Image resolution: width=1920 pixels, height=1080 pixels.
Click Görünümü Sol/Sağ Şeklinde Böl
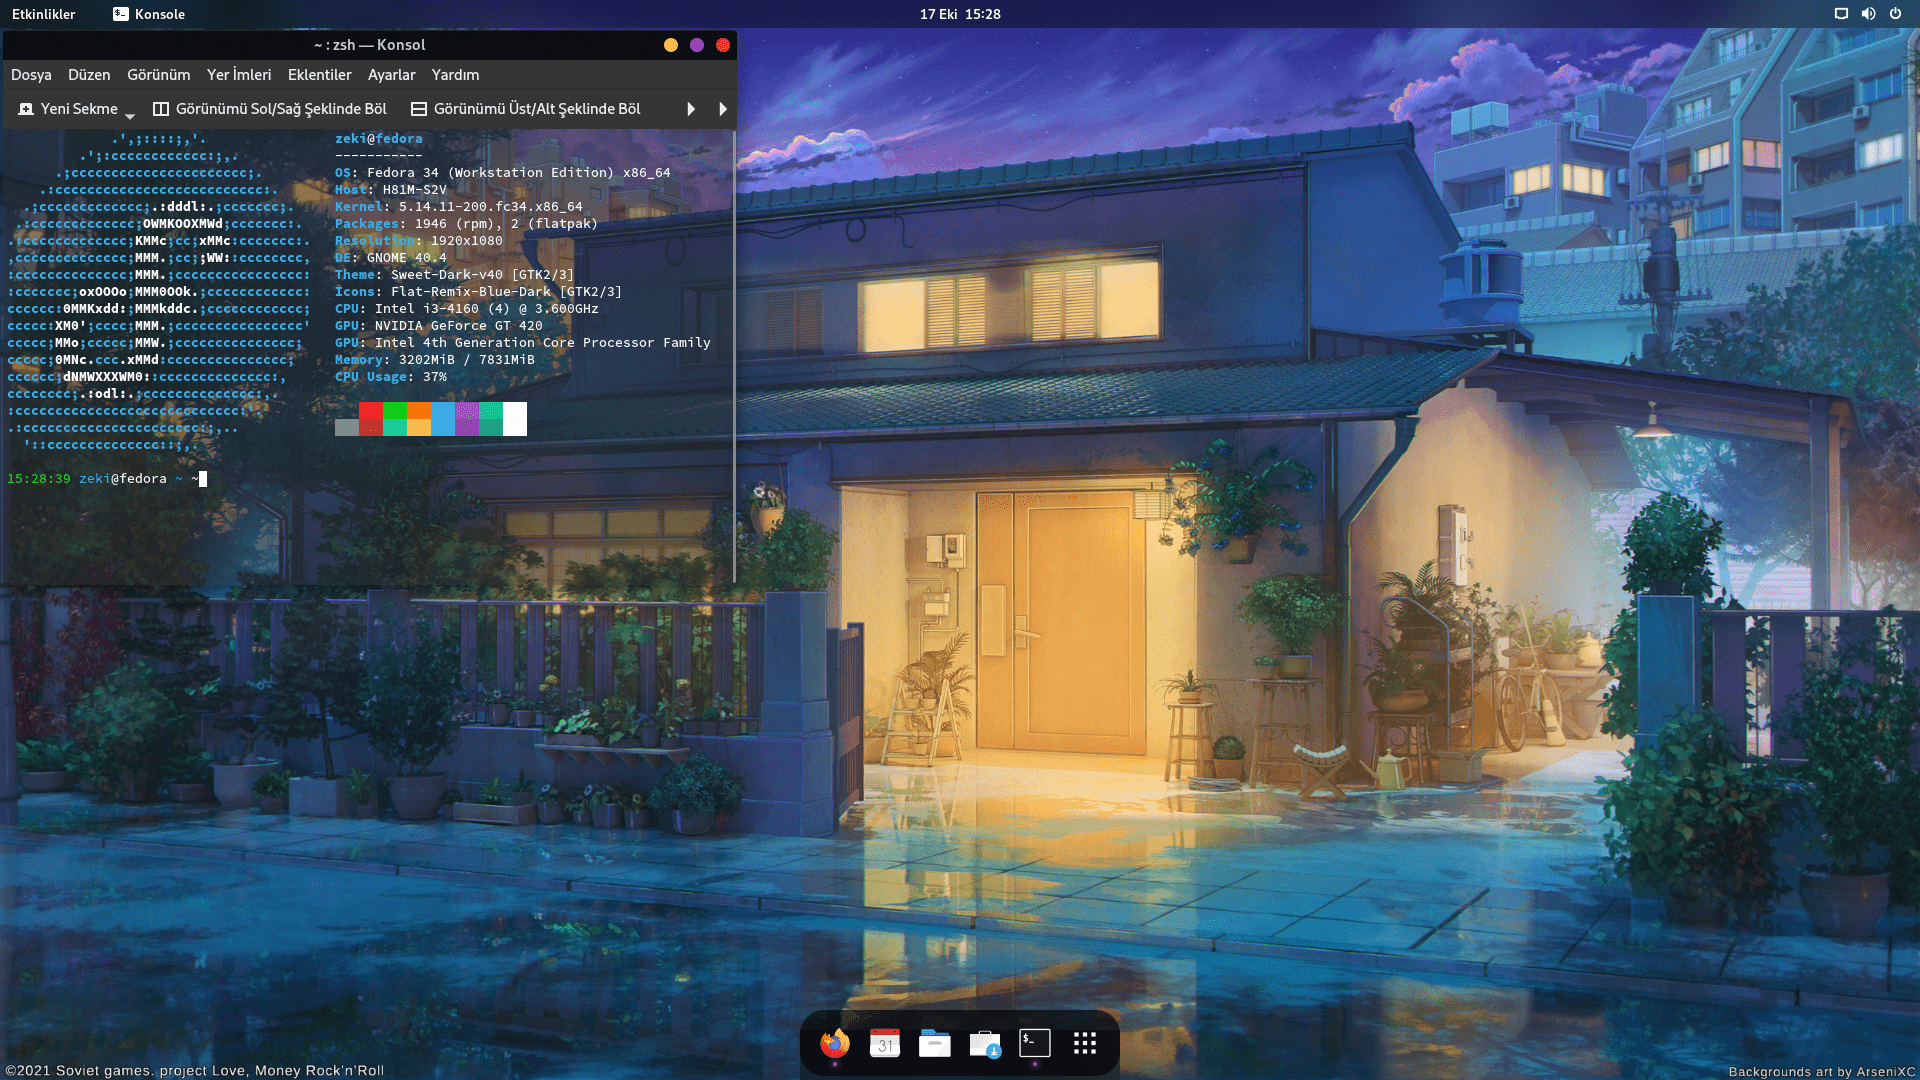(270, 109)
